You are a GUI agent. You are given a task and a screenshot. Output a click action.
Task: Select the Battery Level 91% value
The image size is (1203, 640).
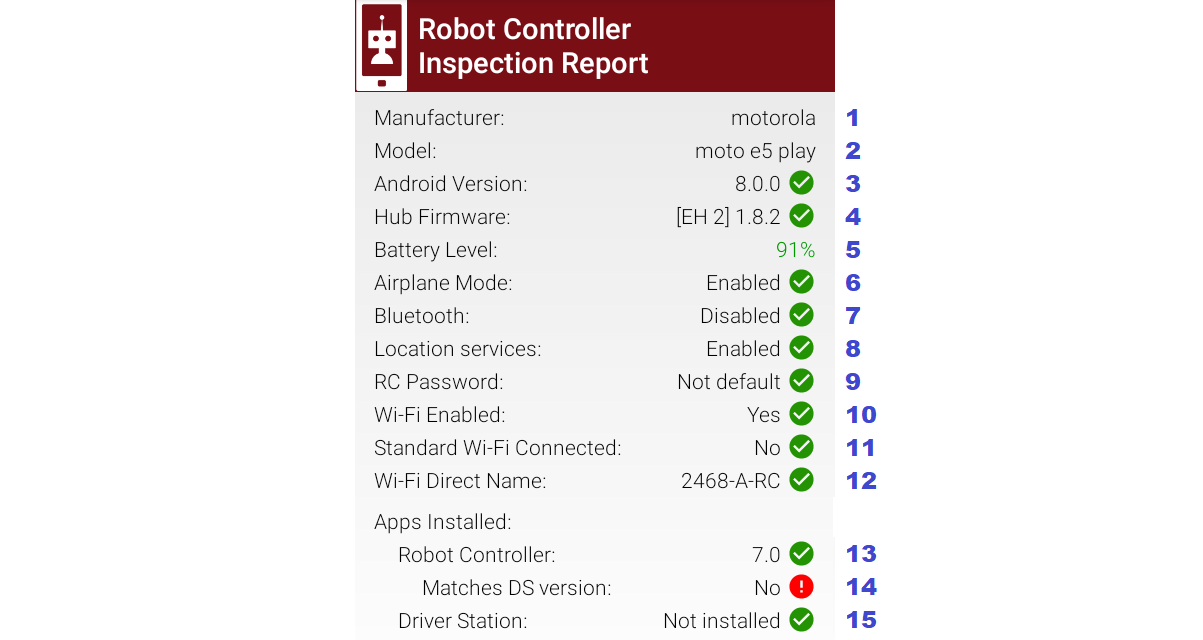795,250
